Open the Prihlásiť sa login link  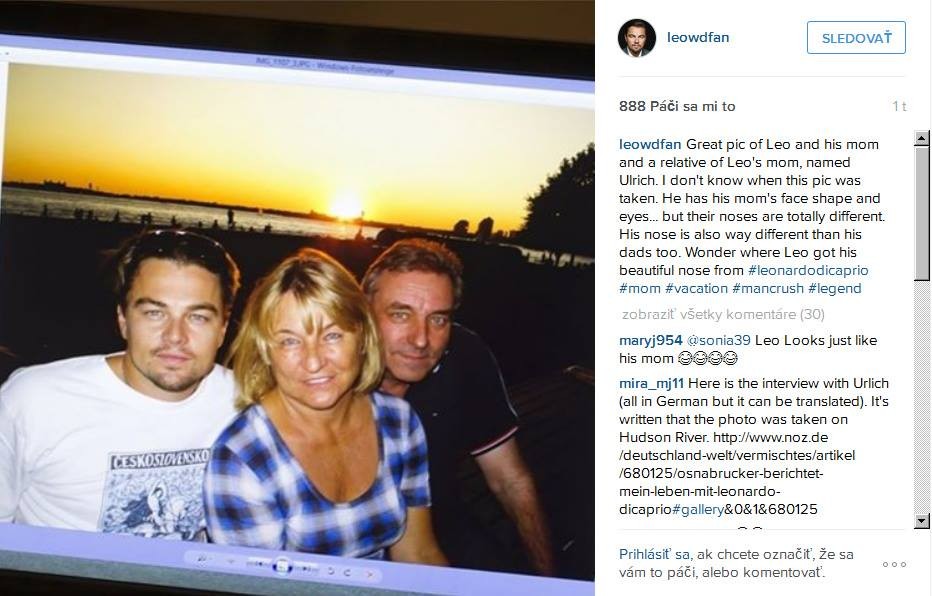point(654,554)
